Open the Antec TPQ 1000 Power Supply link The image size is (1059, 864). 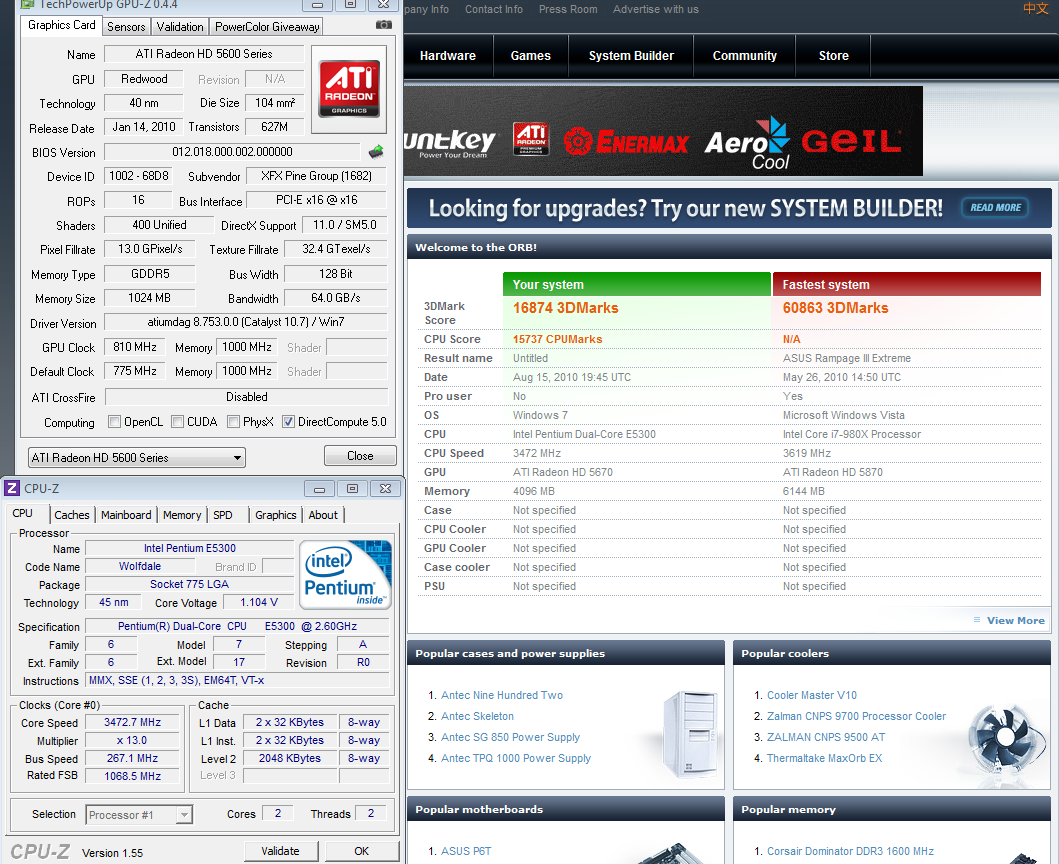point(516,758)
